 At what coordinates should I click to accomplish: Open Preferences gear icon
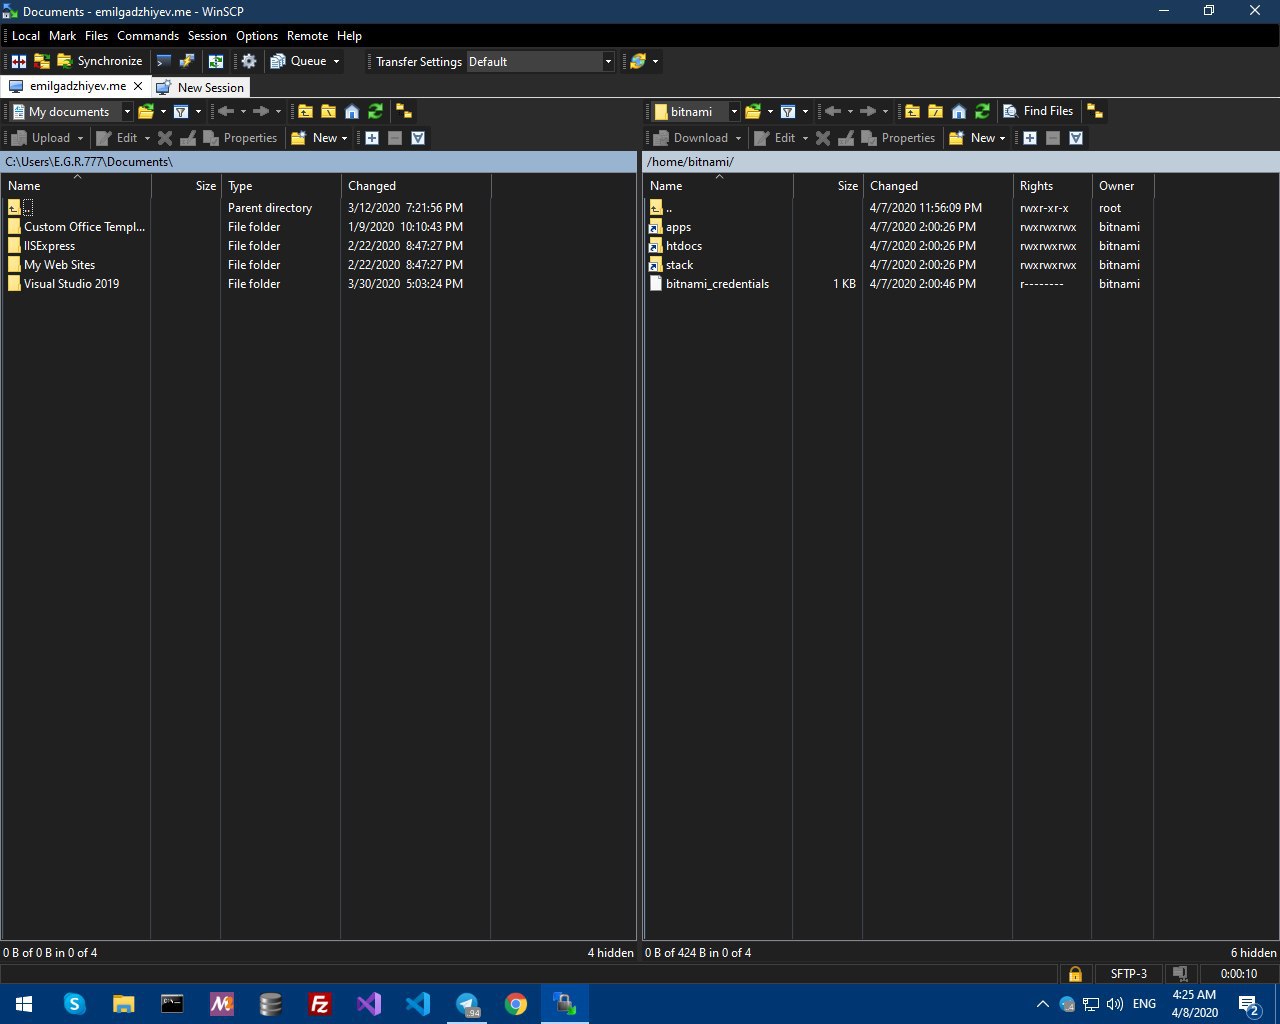[249, 61]
